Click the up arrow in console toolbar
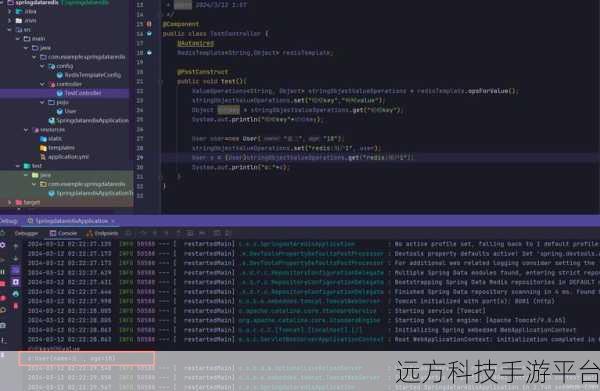Screen dimensions: 600x391 point(16,246)
